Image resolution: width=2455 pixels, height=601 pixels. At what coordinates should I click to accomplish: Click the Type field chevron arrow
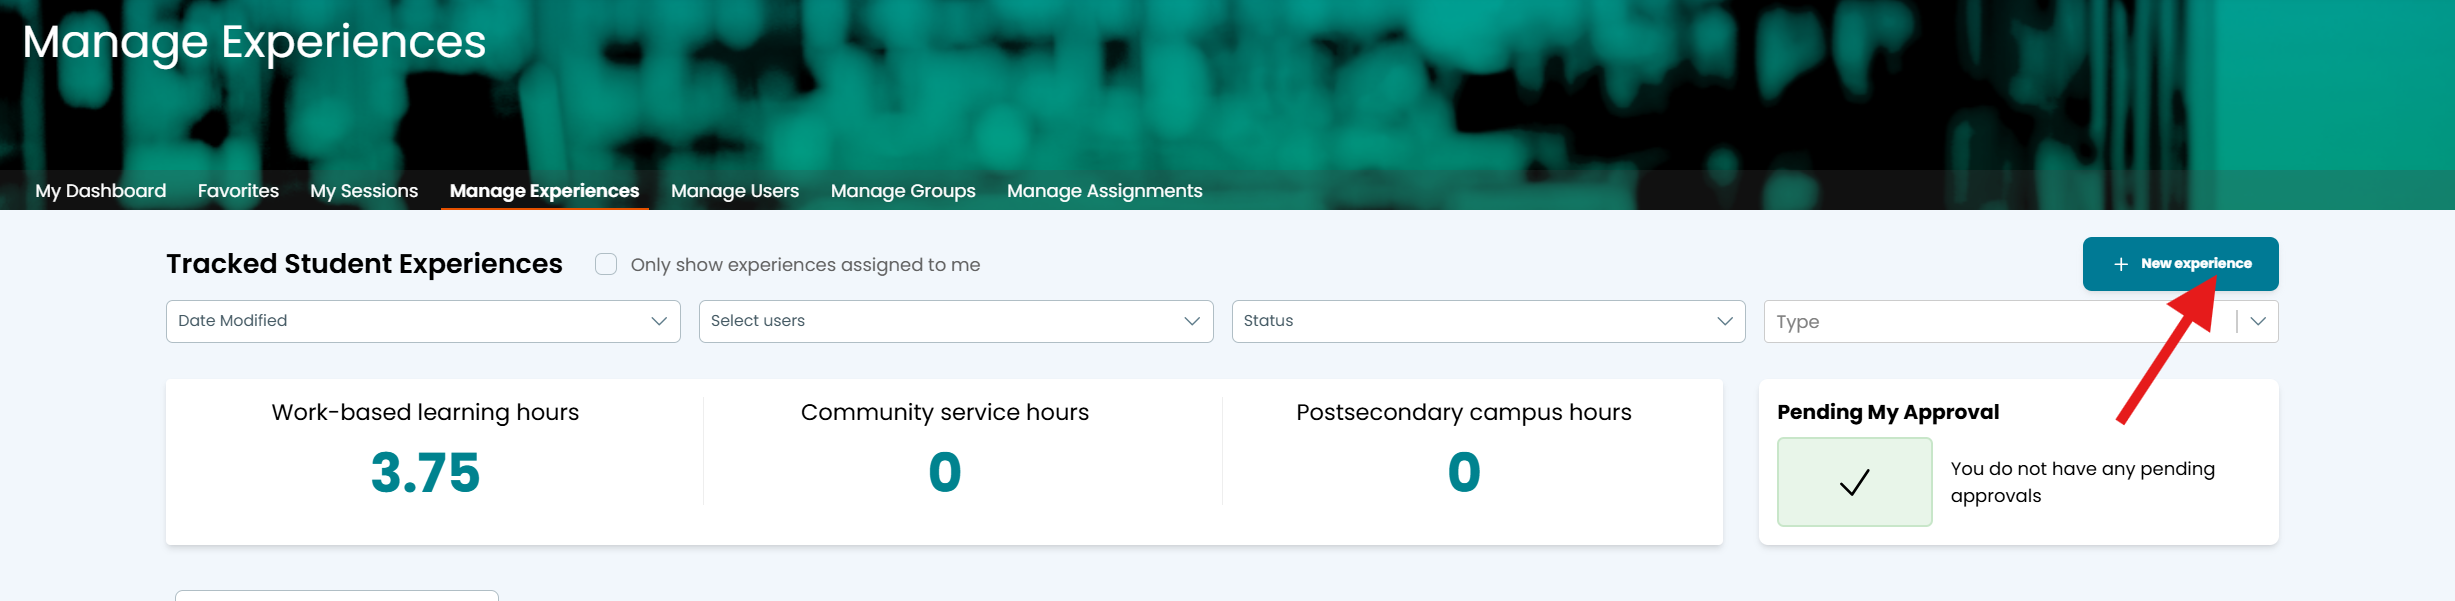[x=2258, y=321]
